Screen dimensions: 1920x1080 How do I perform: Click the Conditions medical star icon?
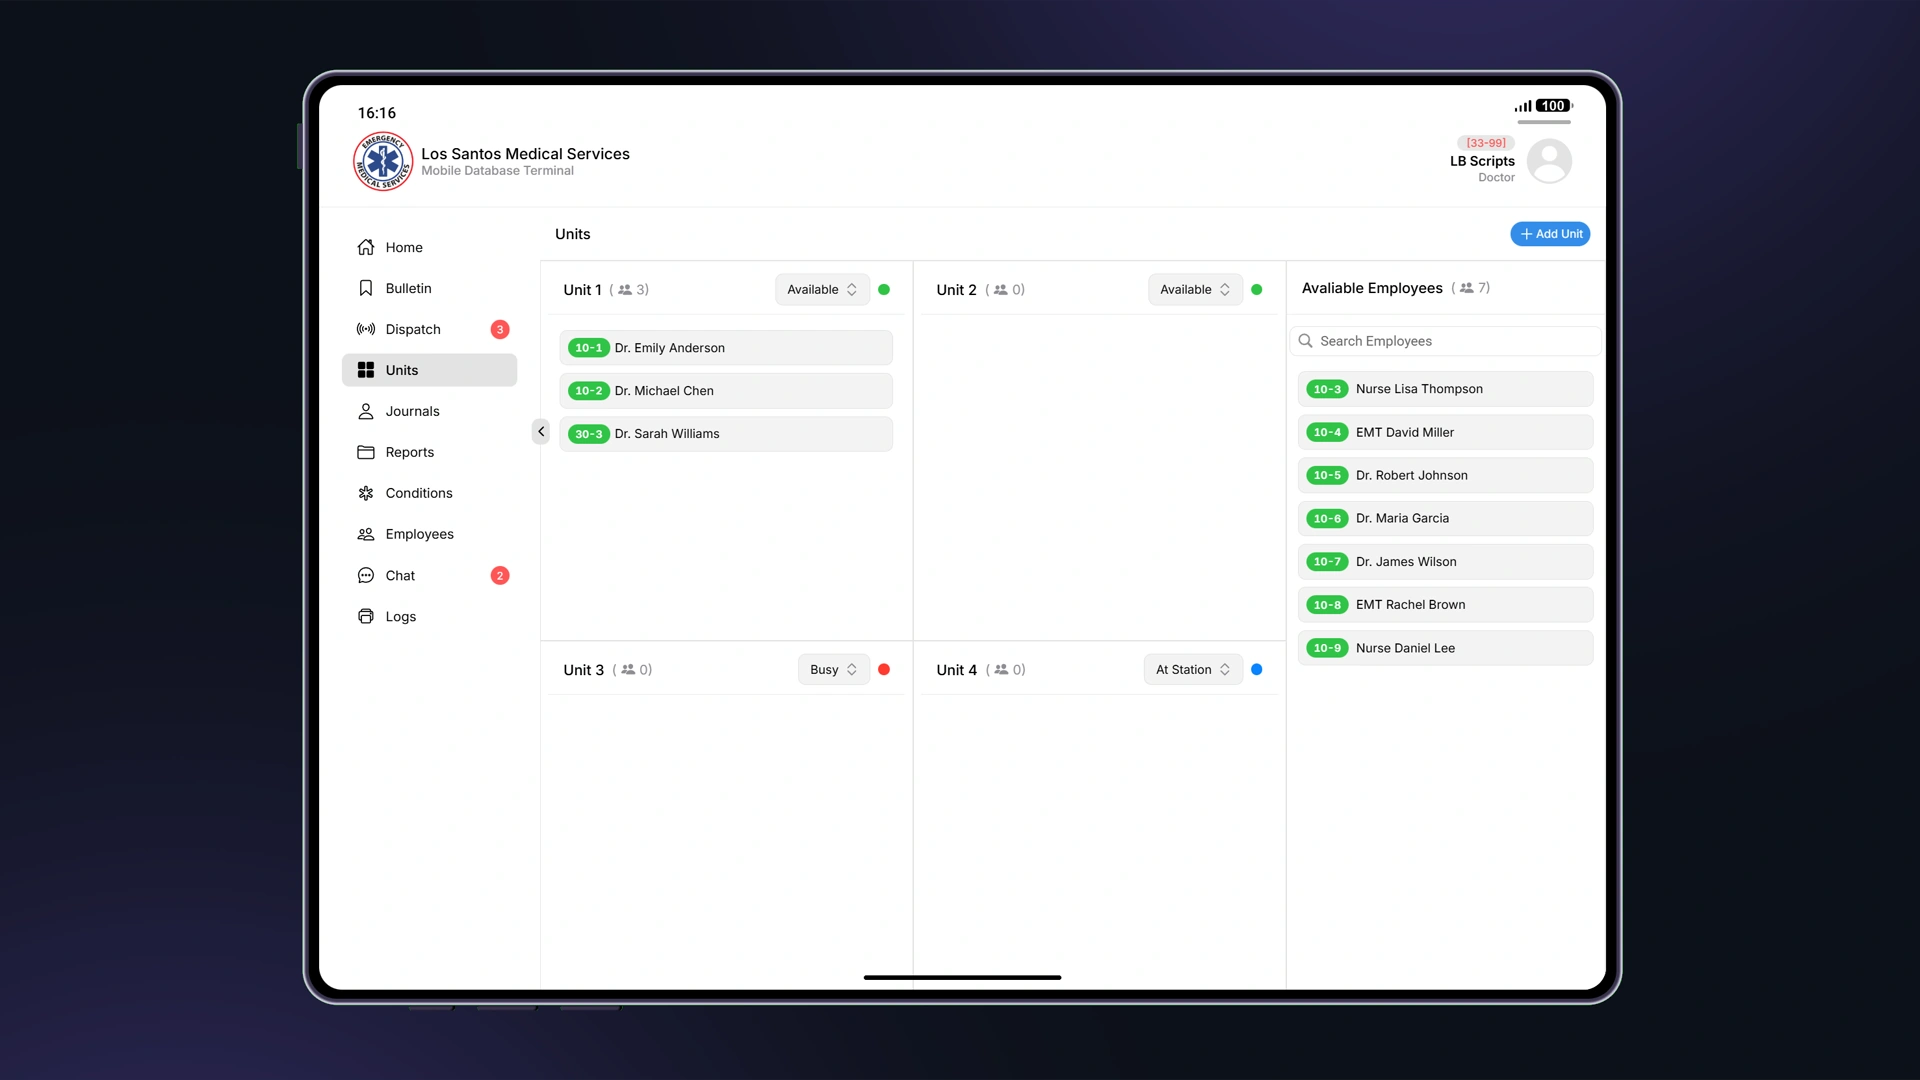click(366, 493)
